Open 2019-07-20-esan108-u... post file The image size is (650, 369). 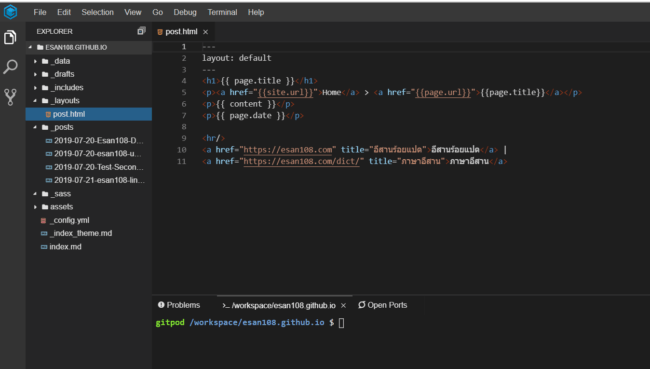(x=89, y=154)
